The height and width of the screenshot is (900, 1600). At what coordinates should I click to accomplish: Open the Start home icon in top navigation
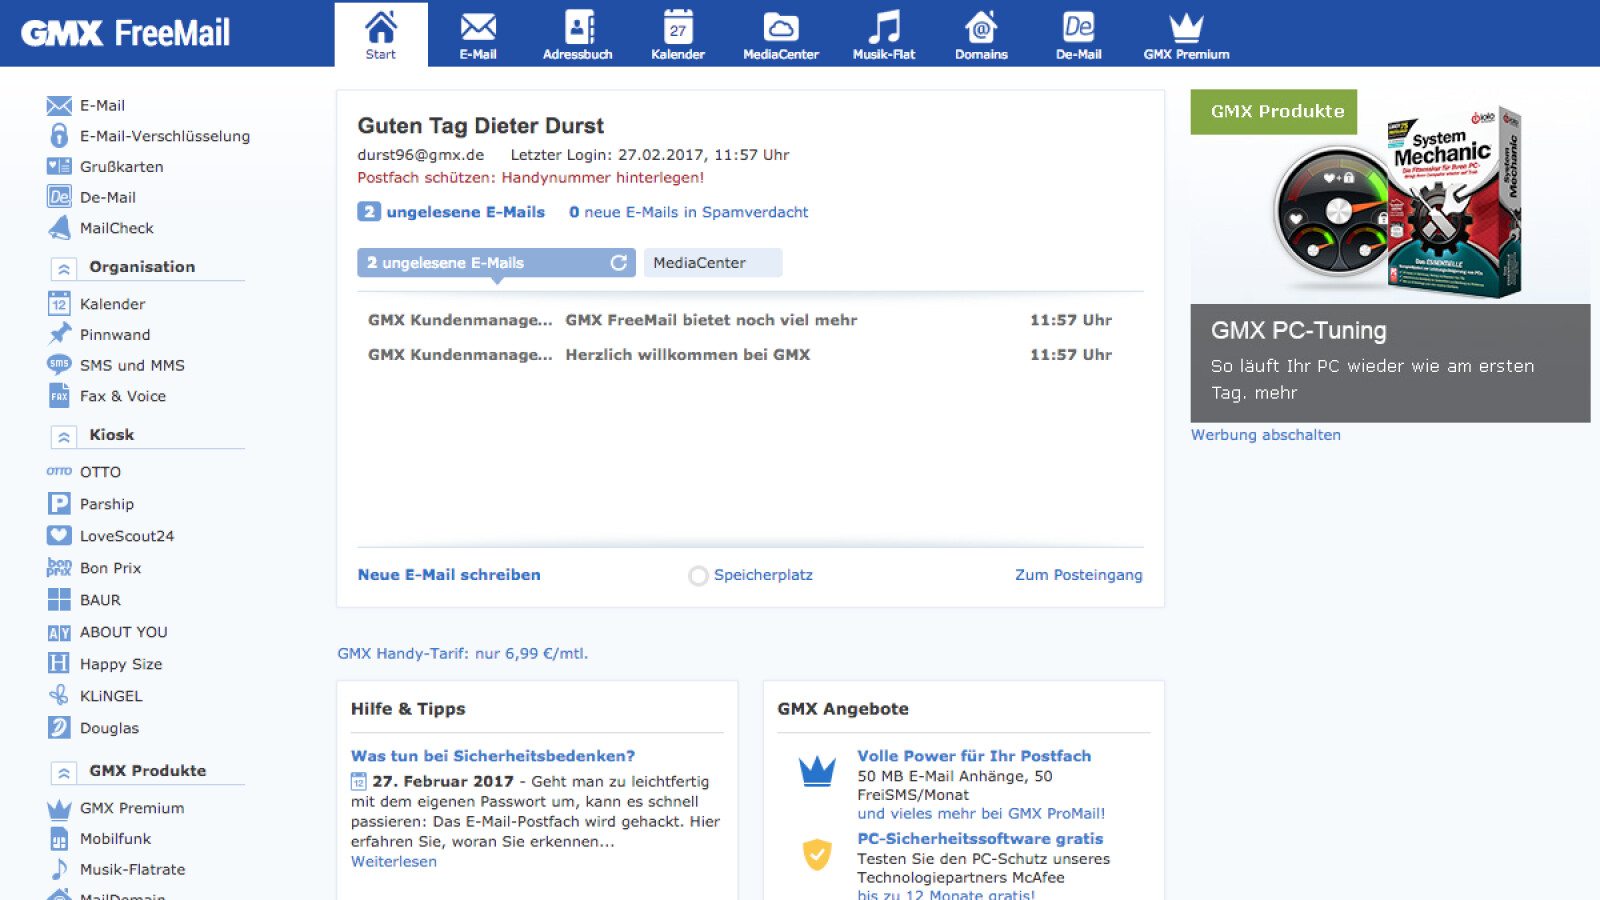click(381, 27)
